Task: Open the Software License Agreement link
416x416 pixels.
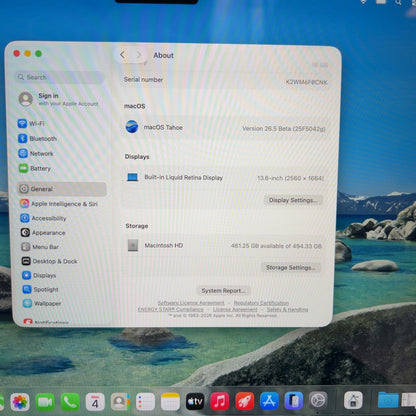Action: coord(191,303)
